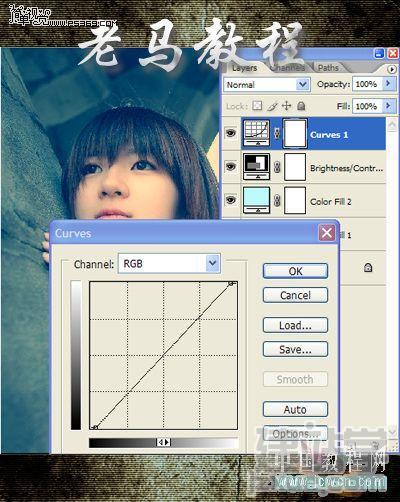
Task: Select the Curves 1 layer mask thumbnail
Action: pyautogui.click(x=295, y=133)
